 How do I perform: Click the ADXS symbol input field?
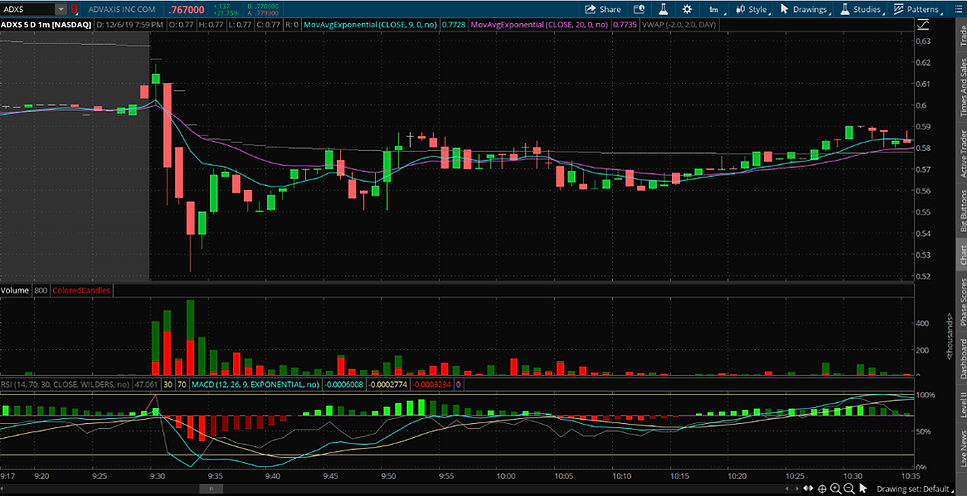[28, 9]
